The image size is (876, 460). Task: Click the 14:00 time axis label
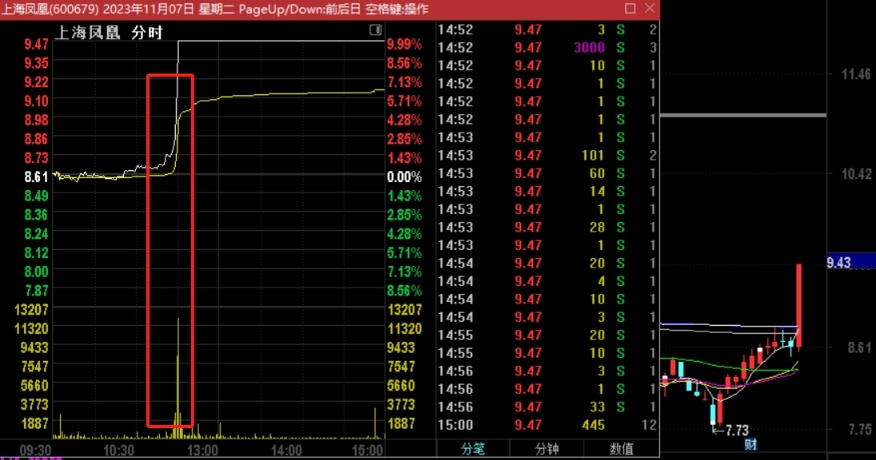coord(286,450)
